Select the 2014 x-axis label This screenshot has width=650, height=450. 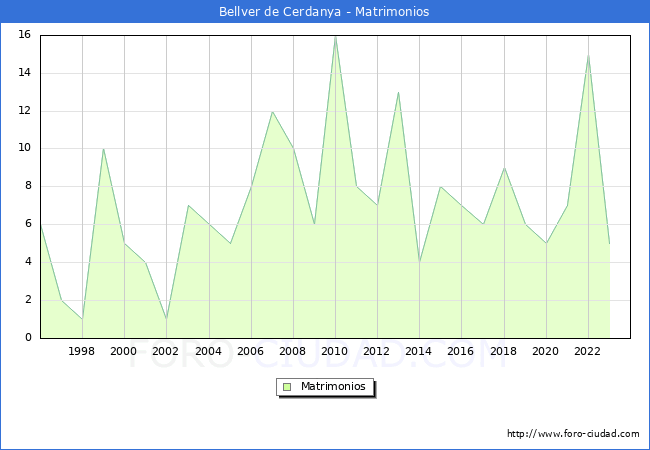pos(419,351)
